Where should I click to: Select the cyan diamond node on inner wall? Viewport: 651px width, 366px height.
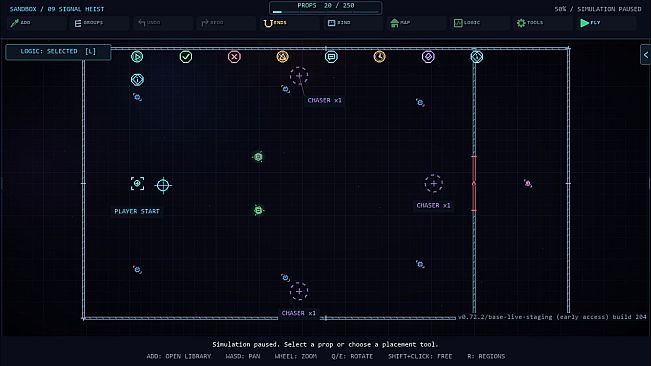click(x=477, y=56)
